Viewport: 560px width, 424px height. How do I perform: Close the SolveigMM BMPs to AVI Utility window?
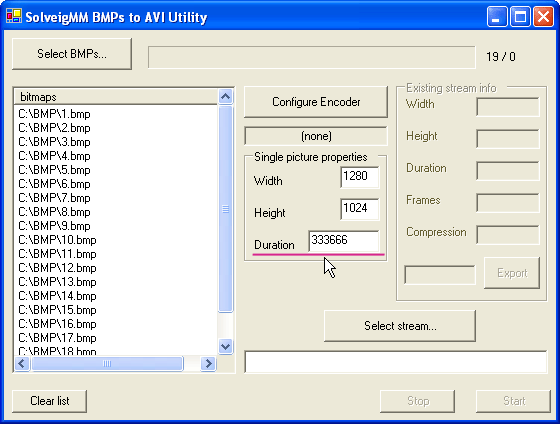[x=543, y=16]
